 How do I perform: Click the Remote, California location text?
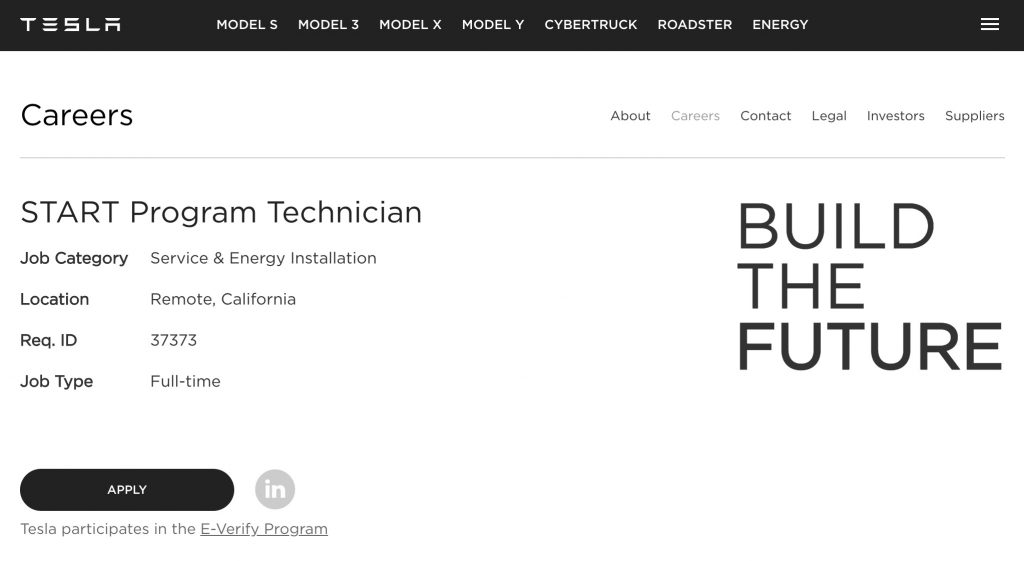coord(223,299)
